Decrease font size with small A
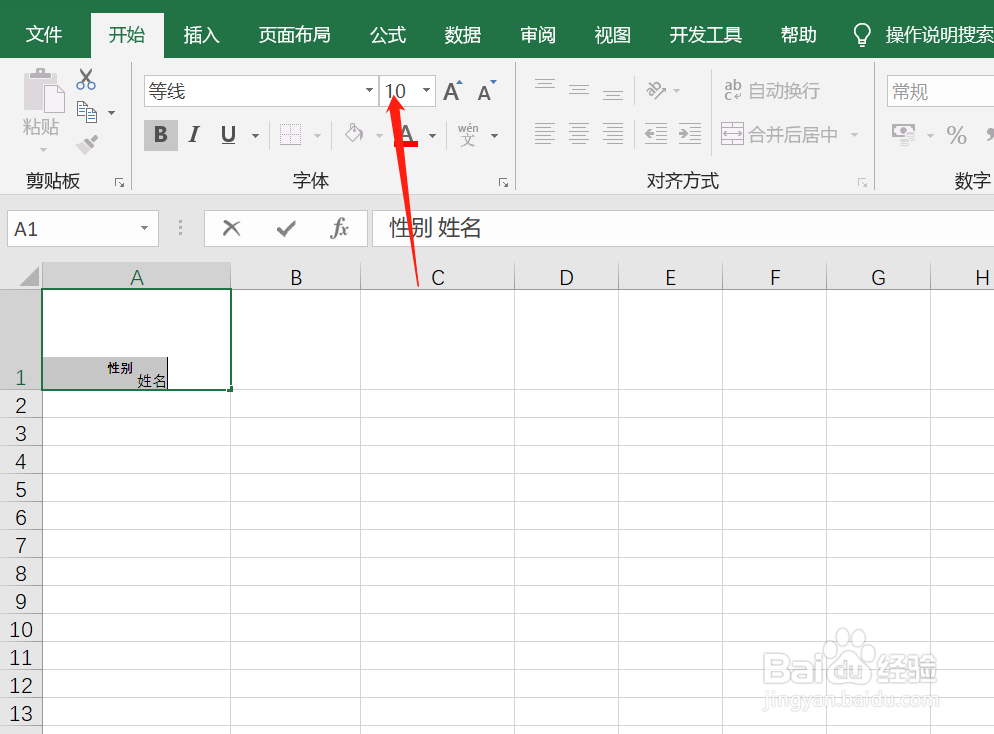994x734 pixels. 486,91
